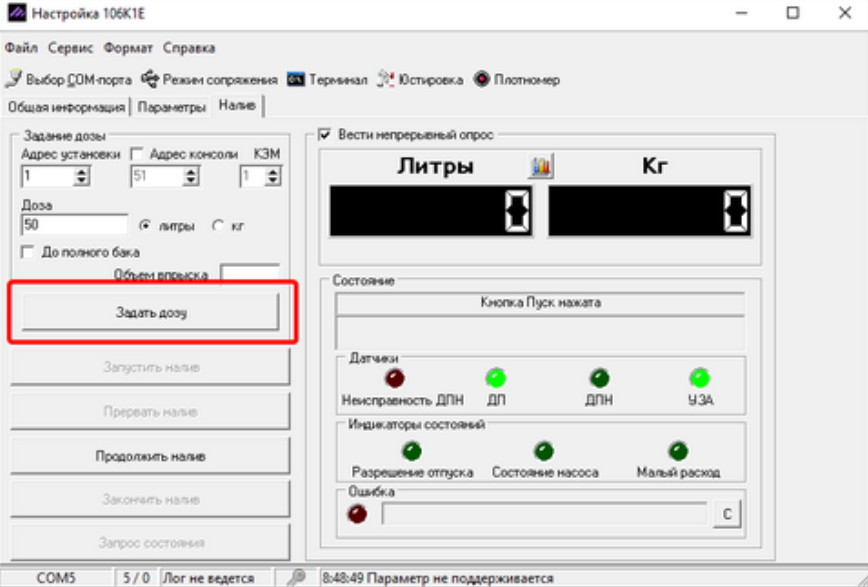
Task: Click Запустить налив button
Action: (151, 367)
